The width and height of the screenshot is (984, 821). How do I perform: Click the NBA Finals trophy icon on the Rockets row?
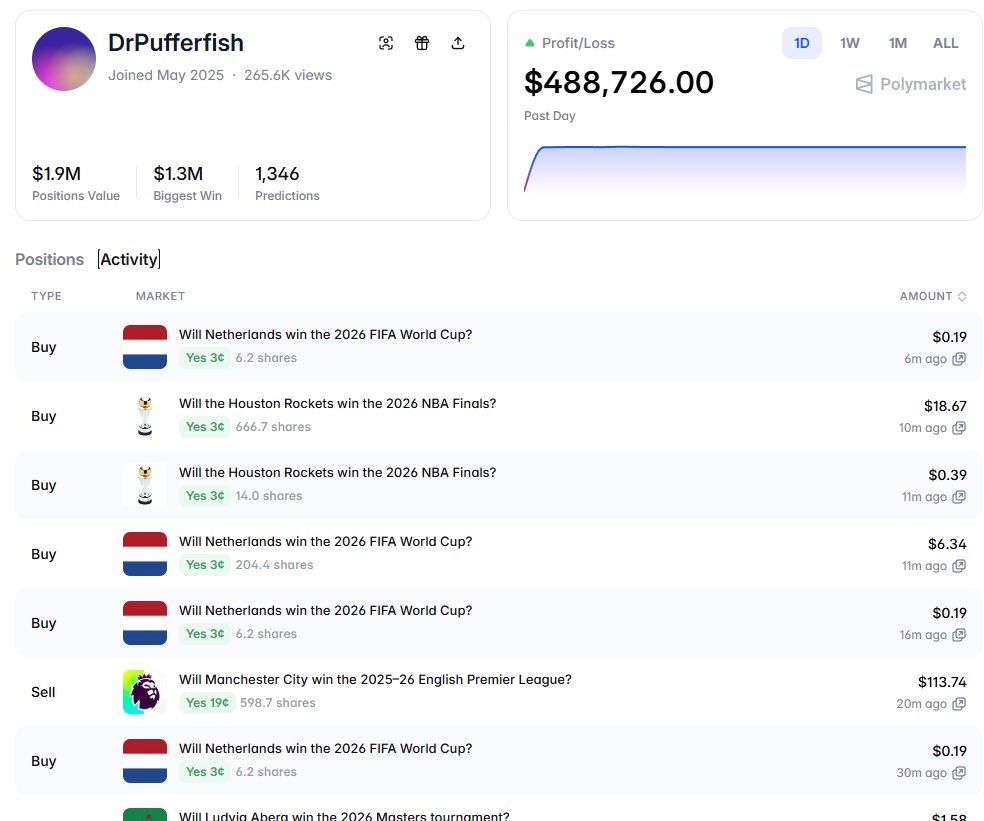[x=144, y=414]
